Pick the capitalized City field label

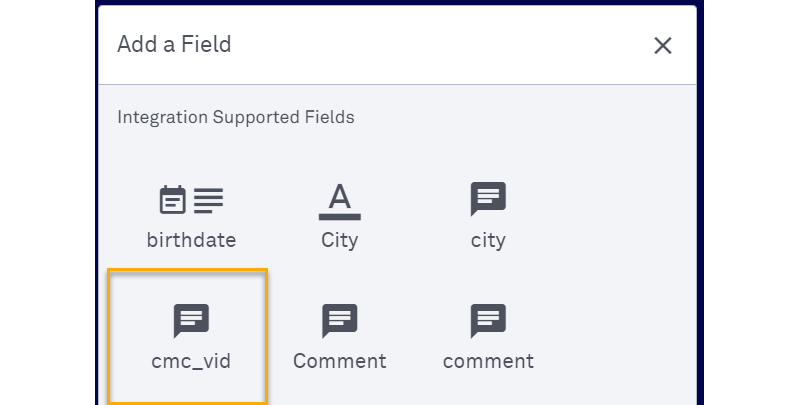click(x=339, y=240)
